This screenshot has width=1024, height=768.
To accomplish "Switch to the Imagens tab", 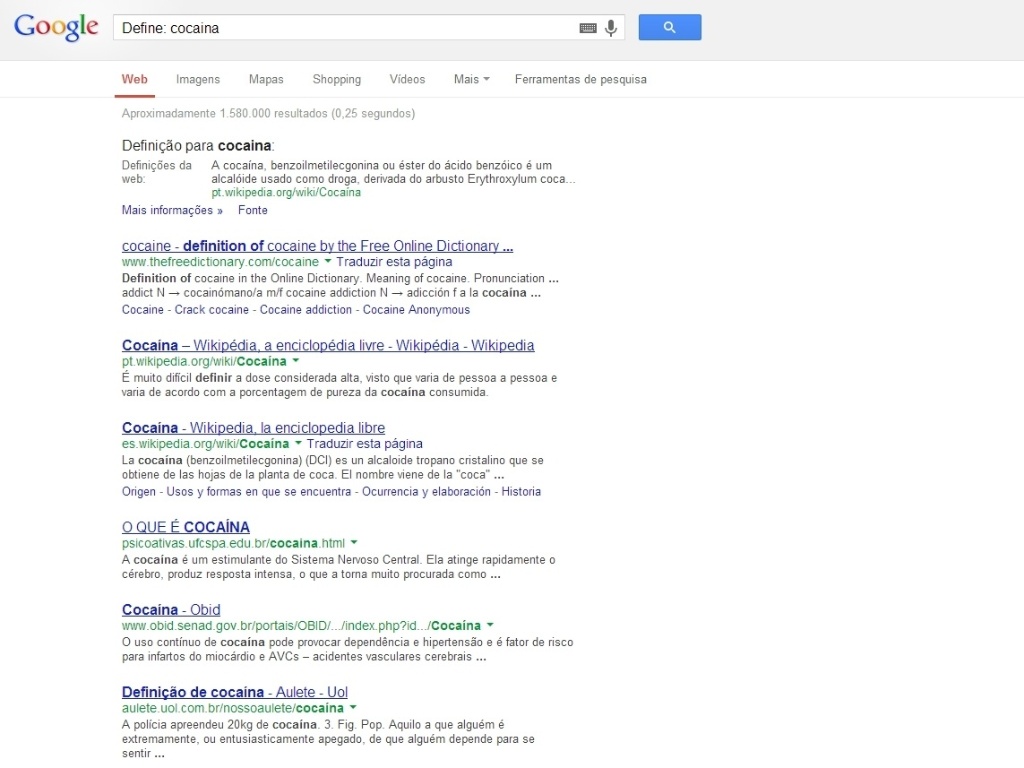I will pos(197,79).
